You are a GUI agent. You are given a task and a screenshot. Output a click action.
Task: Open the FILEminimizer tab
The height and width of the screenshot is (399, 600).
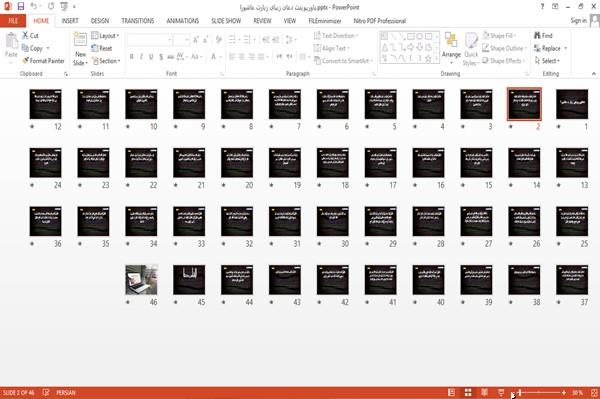click(325, 21)
